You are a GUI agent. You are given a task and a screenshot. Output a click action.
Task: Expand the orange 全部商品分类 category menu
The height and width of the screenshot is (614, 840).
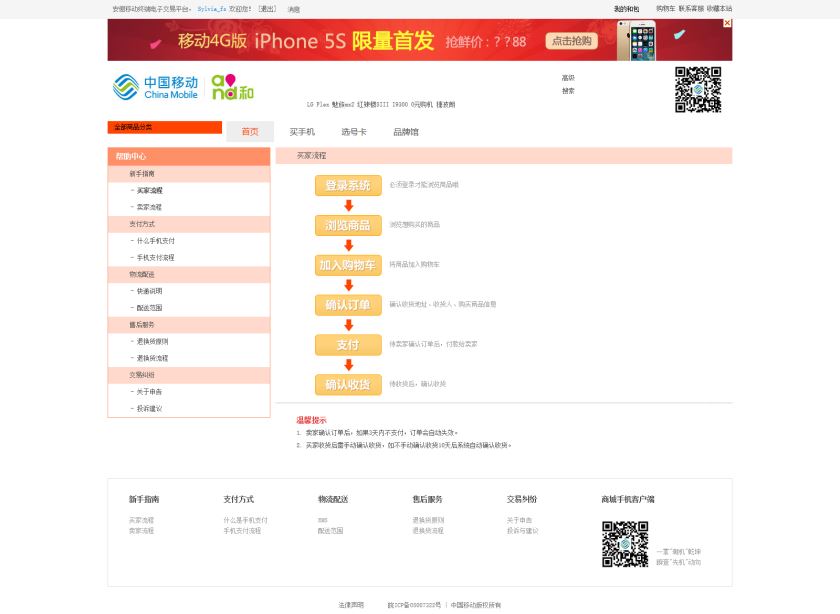point(164,127)
